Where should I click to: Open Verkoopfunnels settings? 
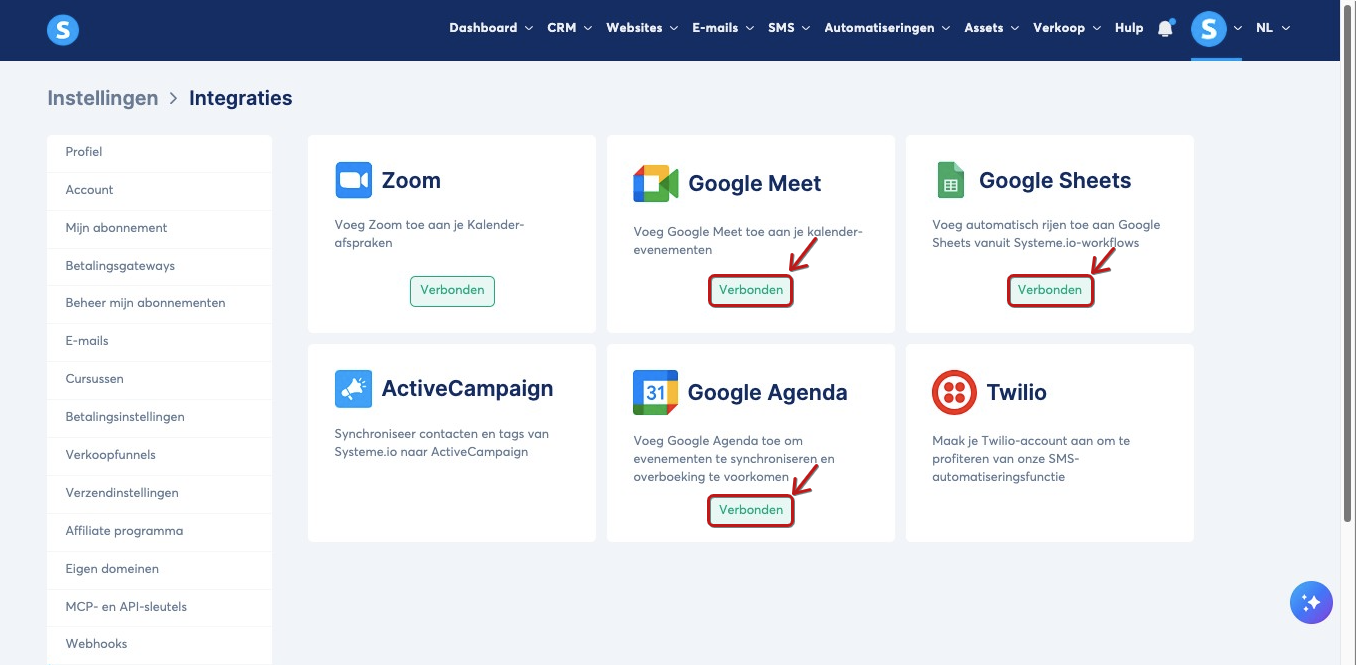tap(159, 455)
